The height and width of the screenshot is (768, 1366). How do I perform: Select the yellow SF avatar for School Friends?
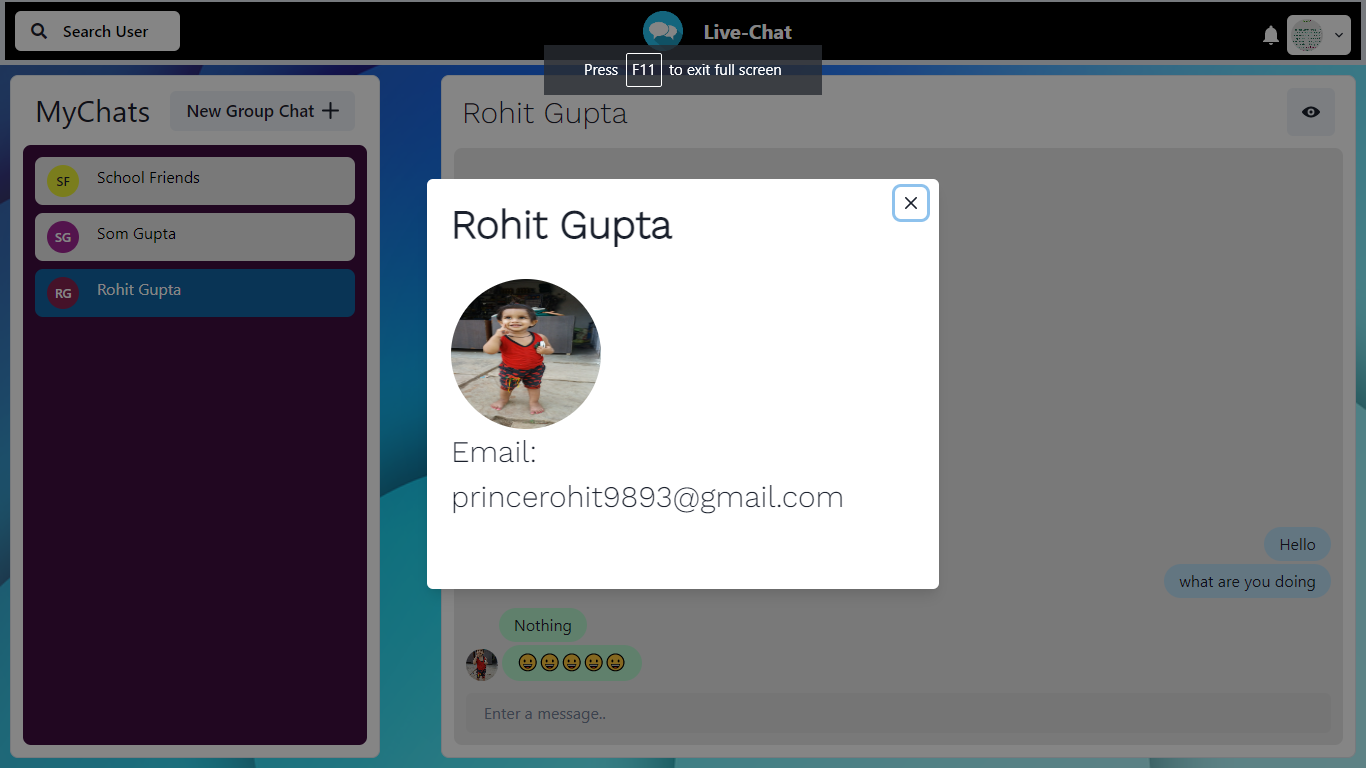pos(62,181)
